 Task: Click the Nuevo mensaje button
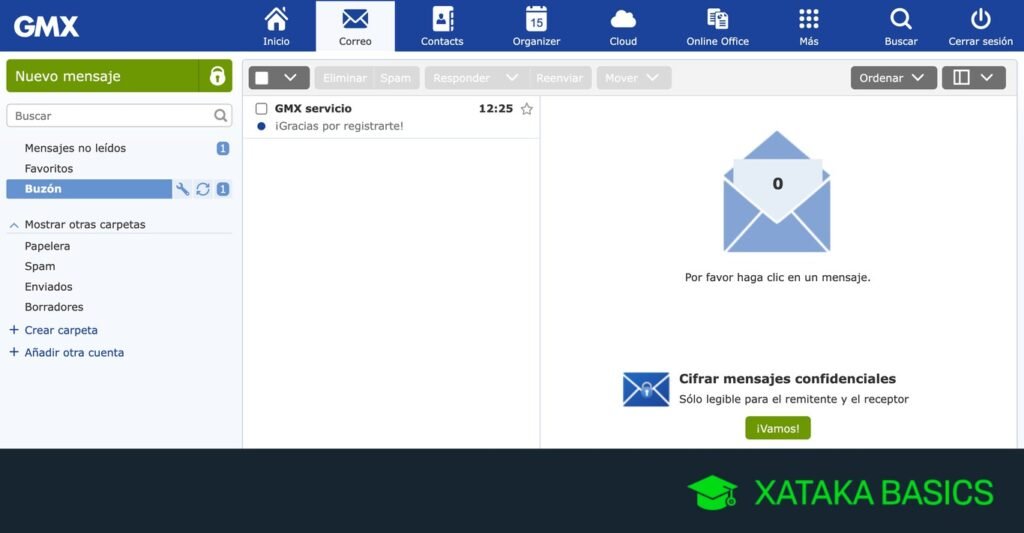tap(102, 76)
